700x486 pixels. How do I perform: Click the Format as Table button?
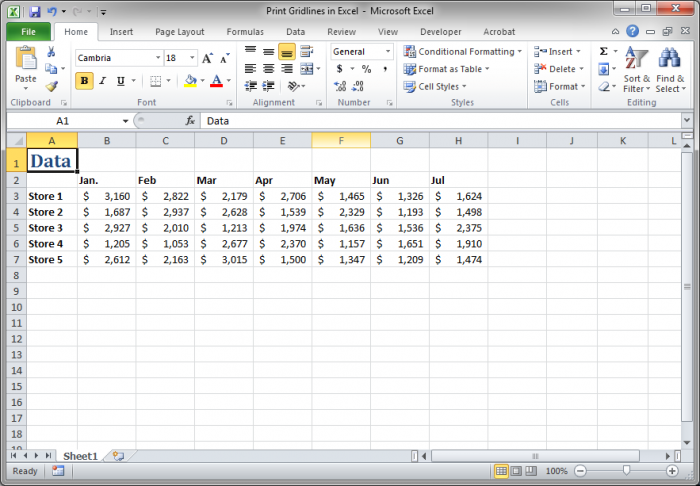pyautogui.click(x=446, y=69)
